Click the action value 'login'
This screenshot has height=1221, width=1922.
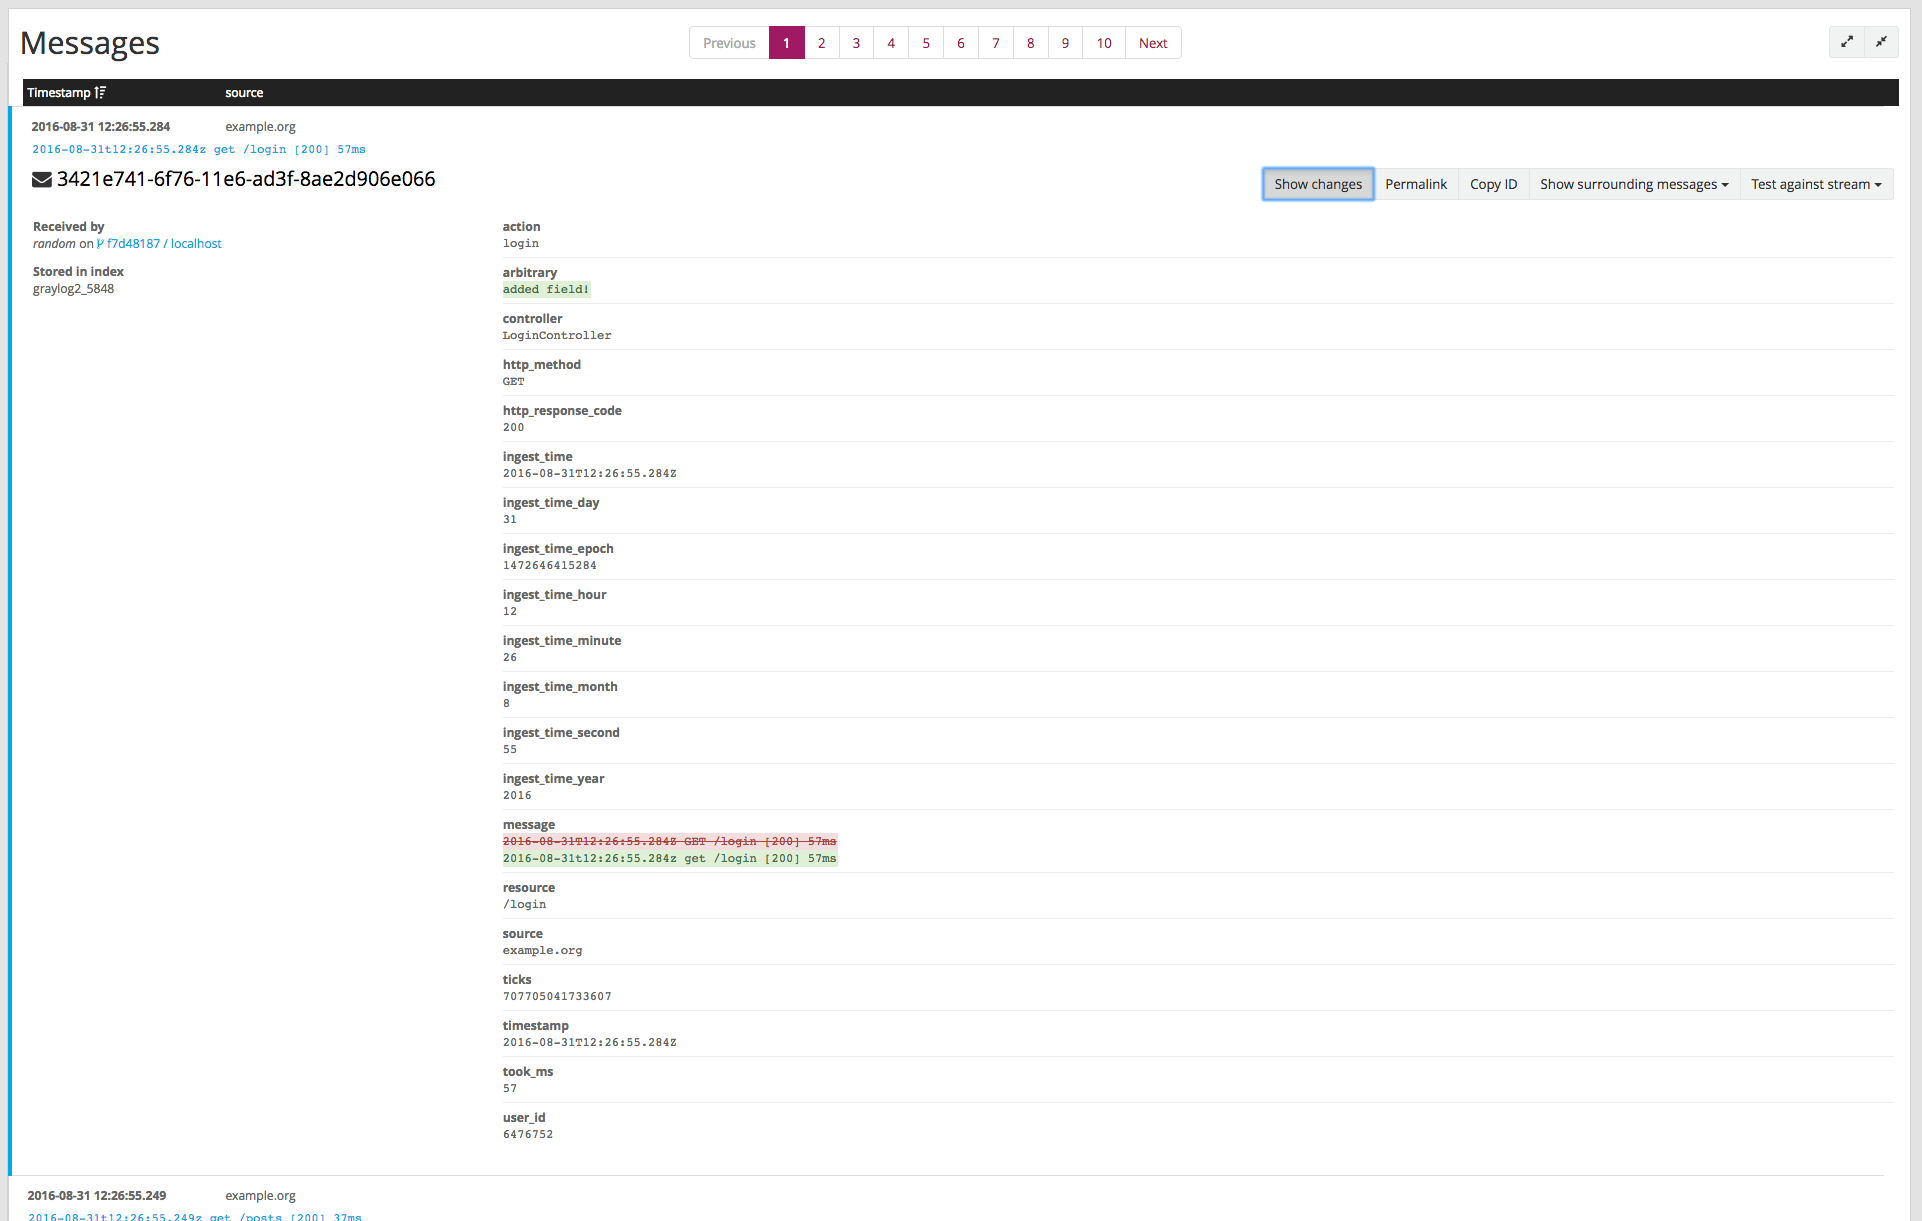point(520,244)
